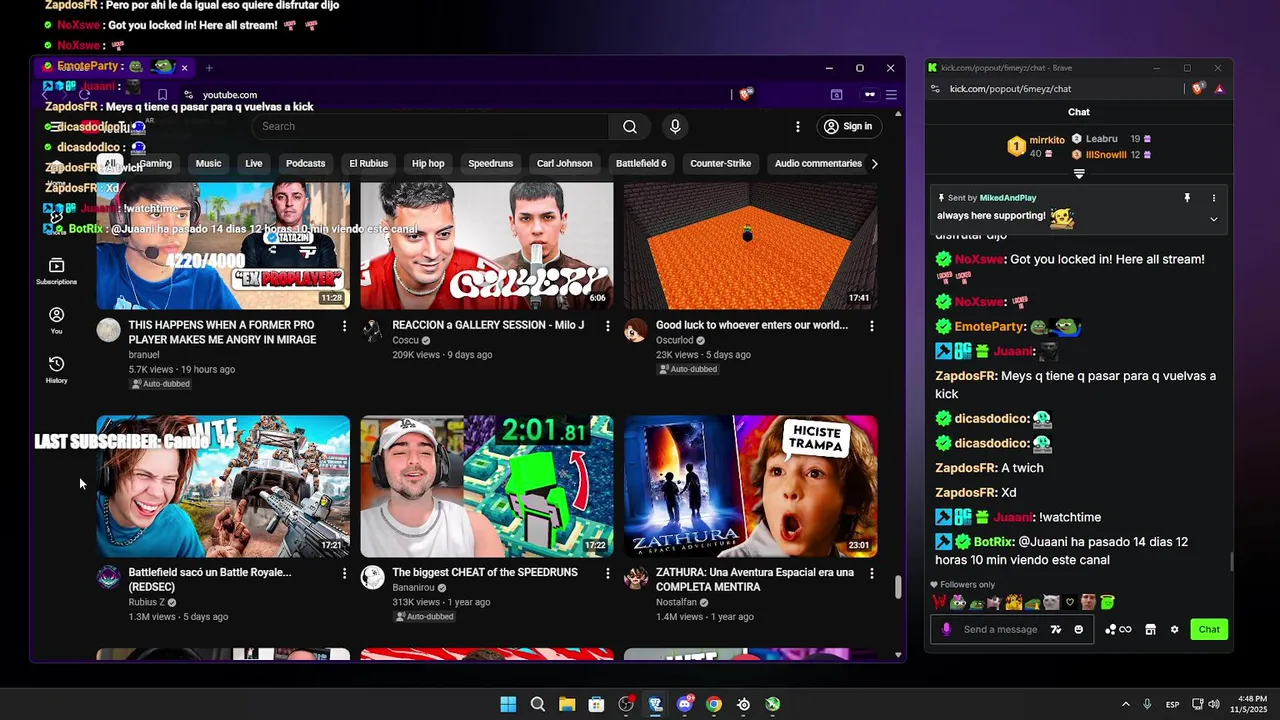
Task: Open options menu for the Gallery Session video
Action: click(607, 326)
